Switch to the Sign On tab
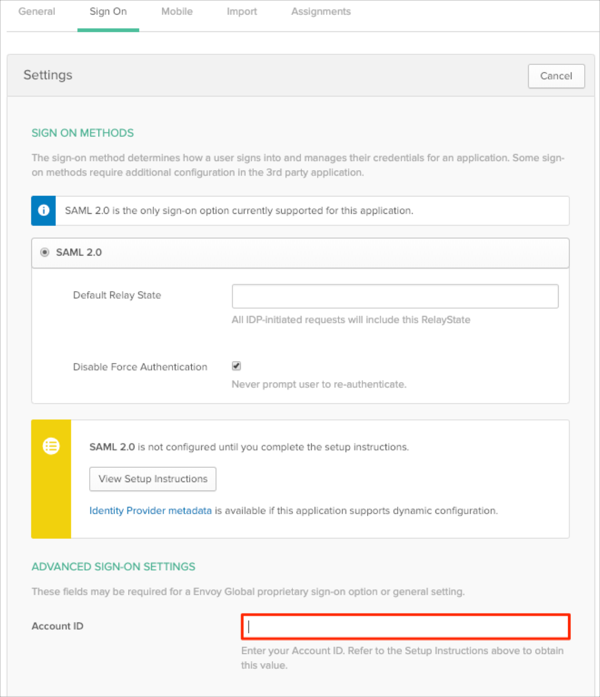This screenshot has height=697, width=600. (109, 12)
